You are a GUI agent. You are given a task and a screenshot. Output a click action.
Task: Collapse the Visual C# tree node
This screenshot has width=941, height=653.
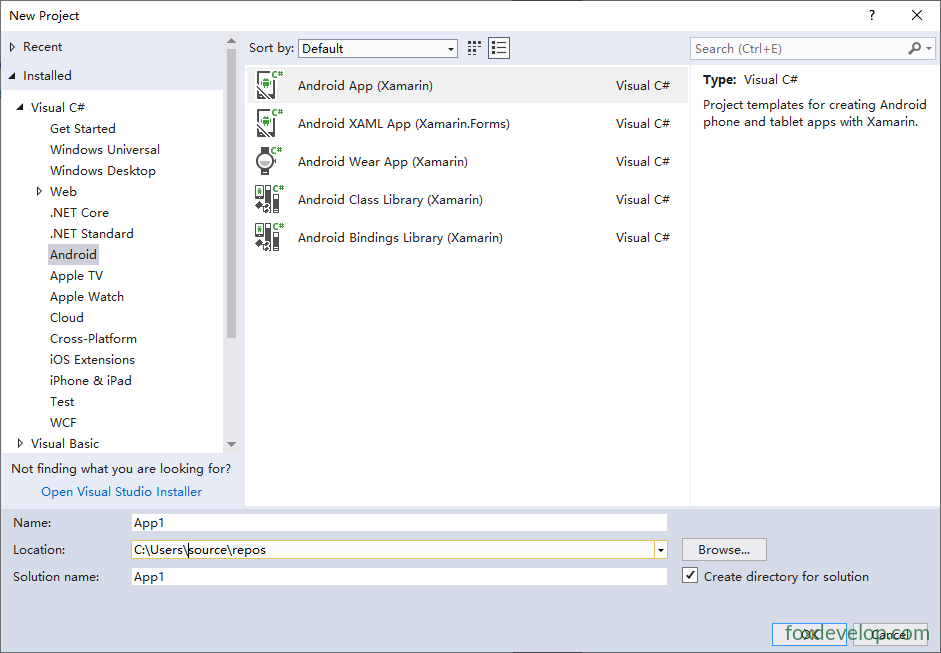coord(20,107)
